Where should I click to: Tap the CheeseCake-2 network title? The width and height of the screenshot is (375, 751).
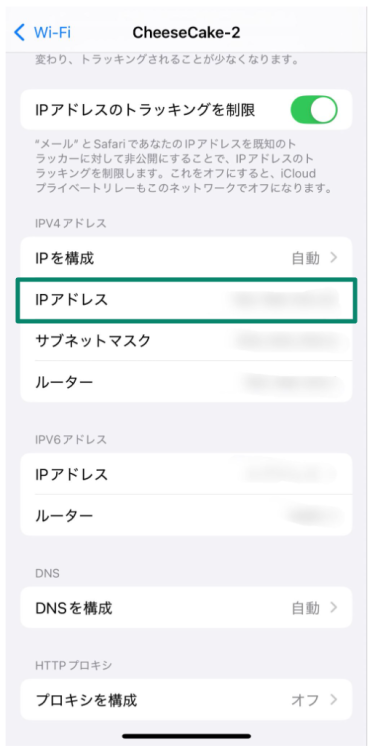tap(186, 33)
